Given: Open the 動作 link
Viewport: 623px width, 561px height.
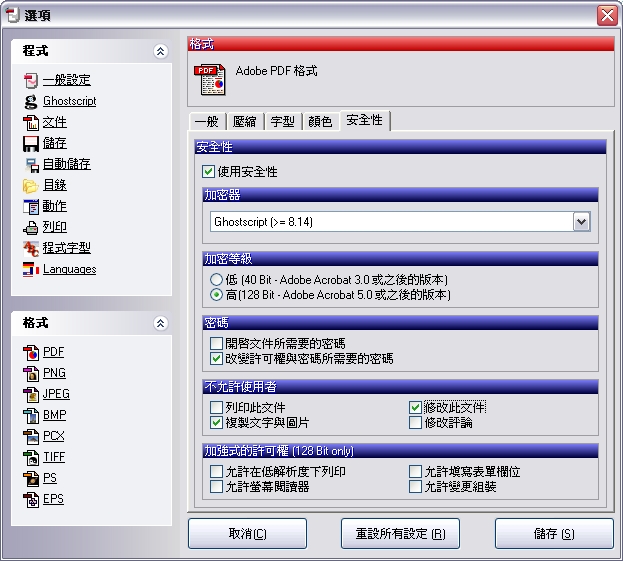Looking at the screenshot, I should pyautogui.click(x=55, y=206).
